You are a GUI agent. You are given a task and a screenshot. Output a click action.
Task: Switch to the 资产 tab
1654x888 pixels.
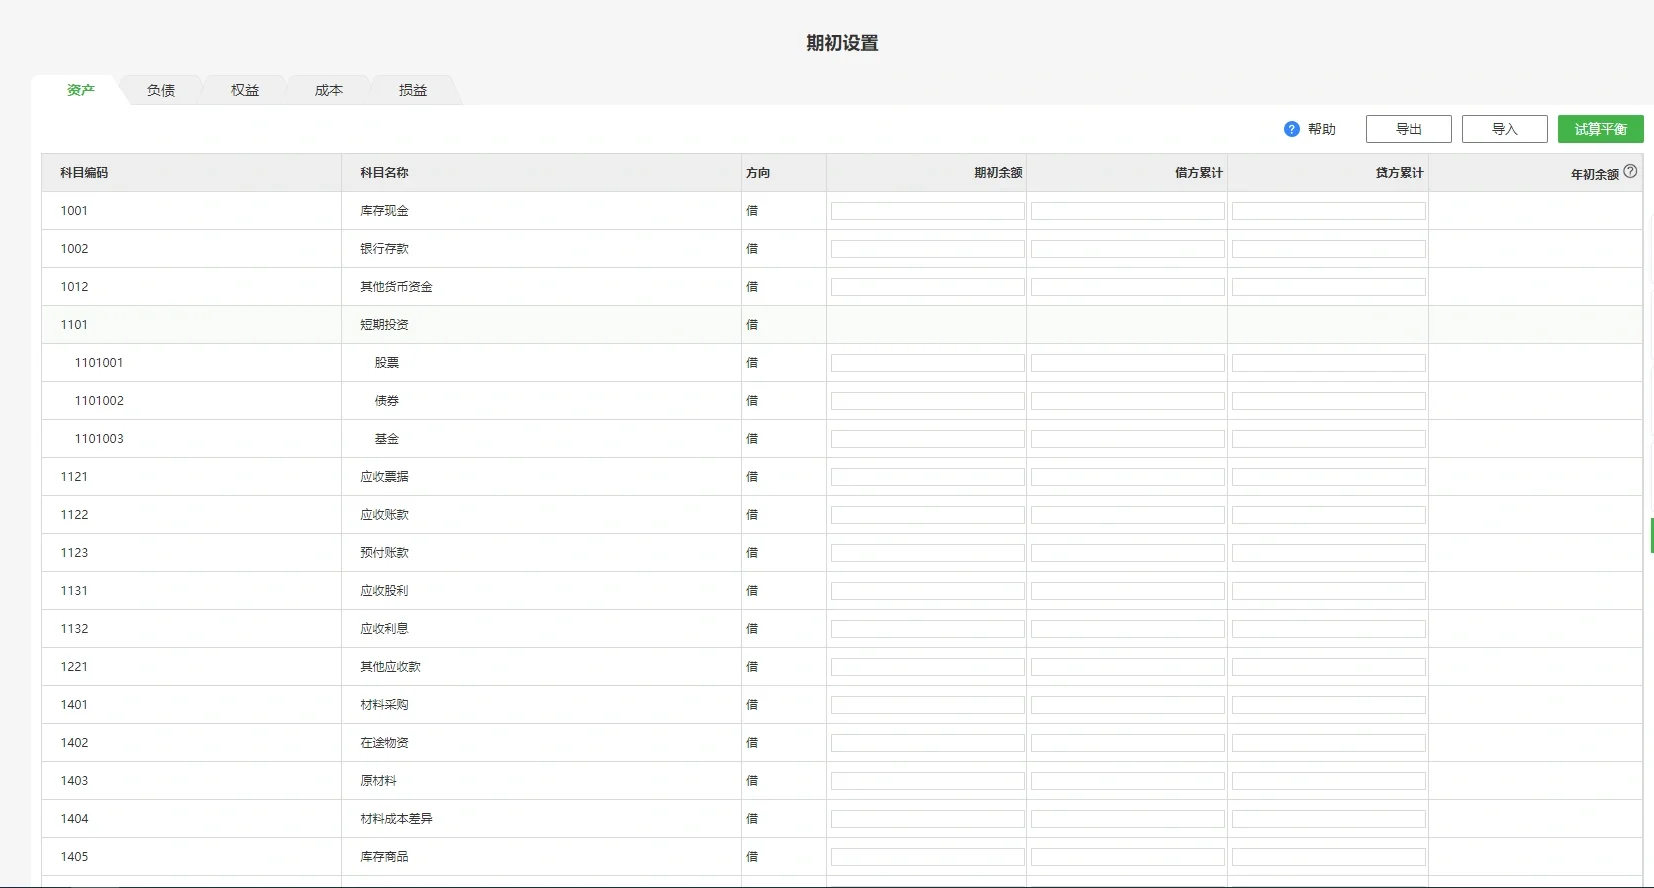pos(81,90)
